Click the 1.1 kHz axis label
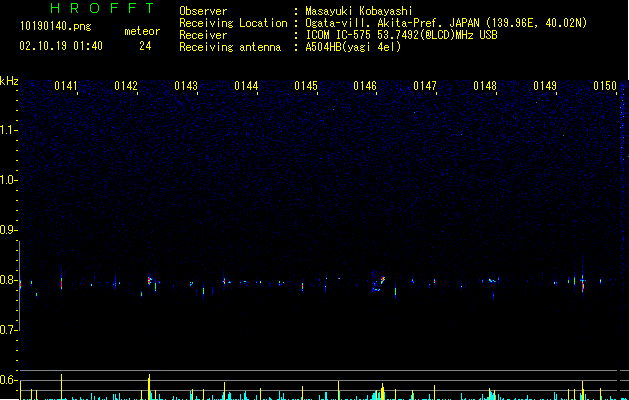Viewport: 629px width, 400px height. coord(8,130)
